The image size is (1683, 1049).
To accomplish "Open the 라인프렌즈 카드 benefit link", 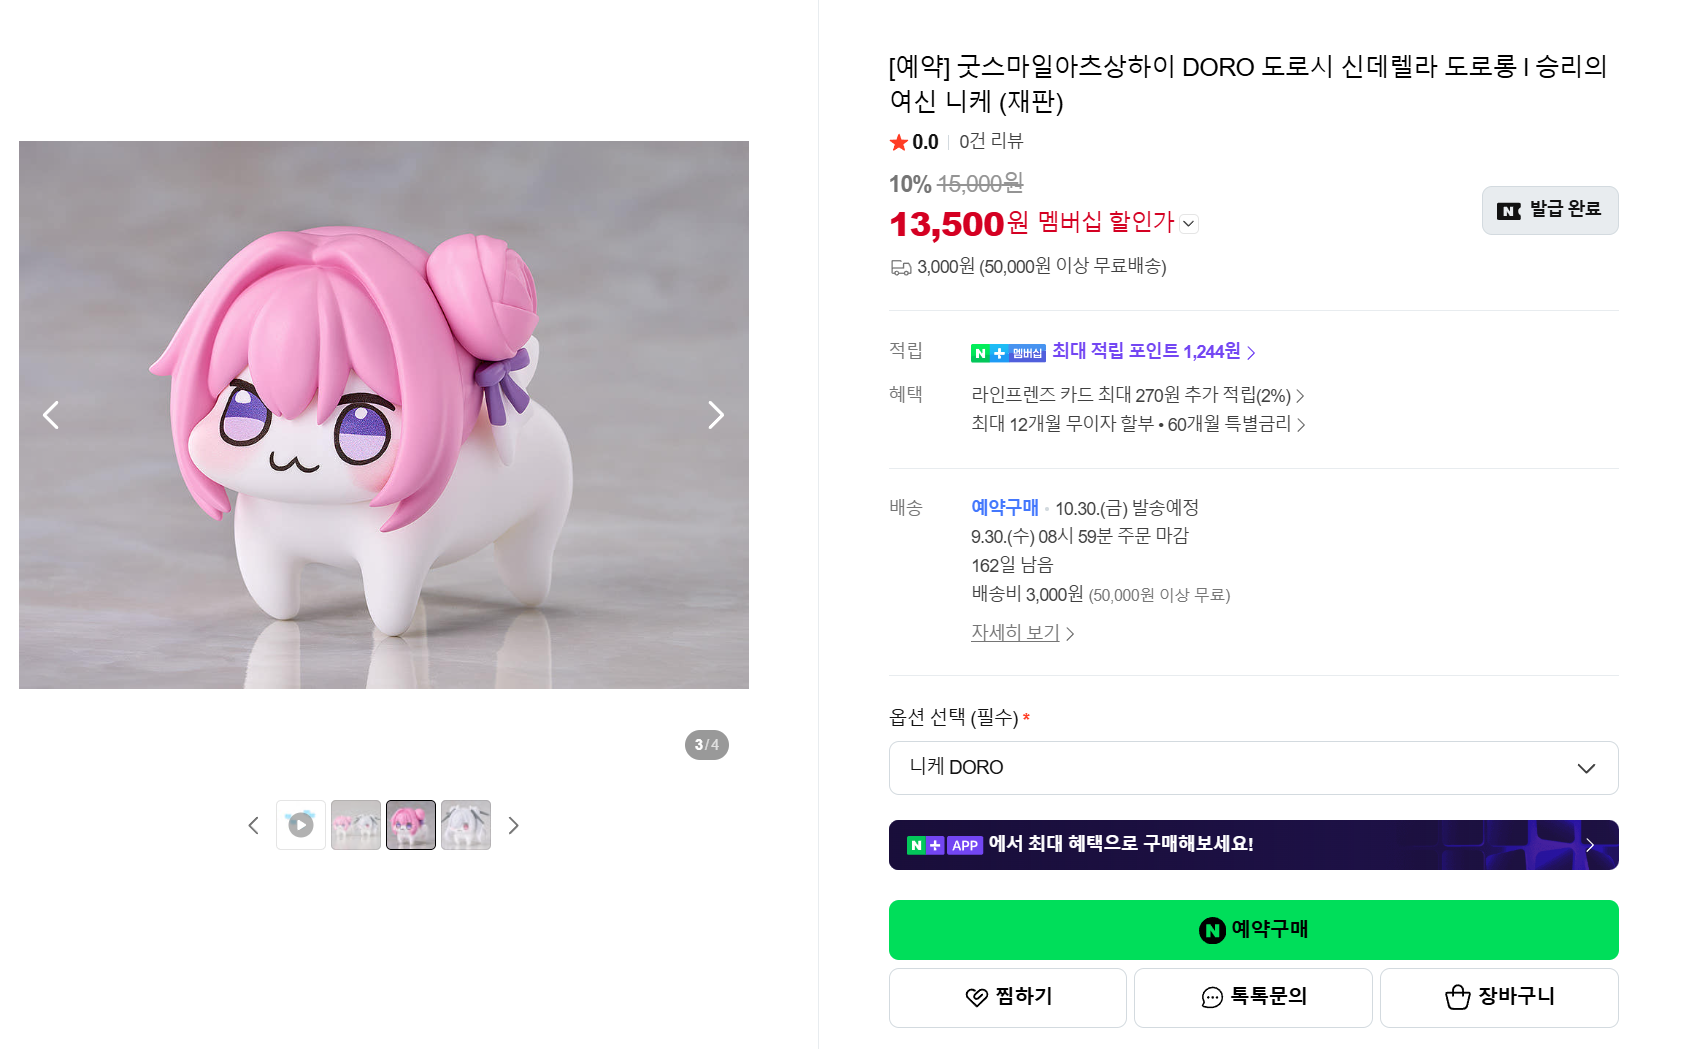I will pyautogui.click(x=1137, y=395).
